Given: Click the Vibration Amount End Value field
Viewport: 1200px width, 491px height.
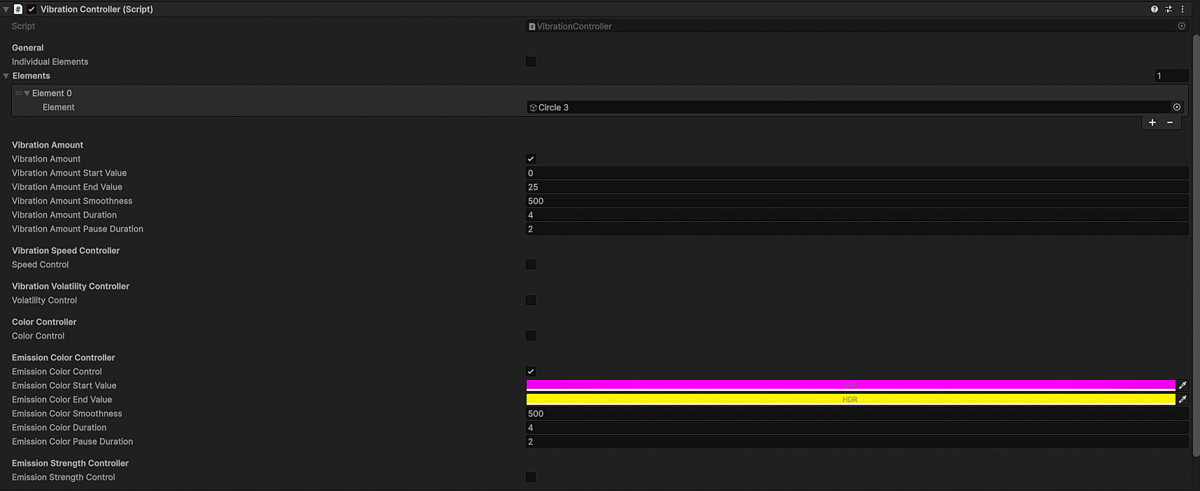Looking at the screenshot, I should 858,187.
